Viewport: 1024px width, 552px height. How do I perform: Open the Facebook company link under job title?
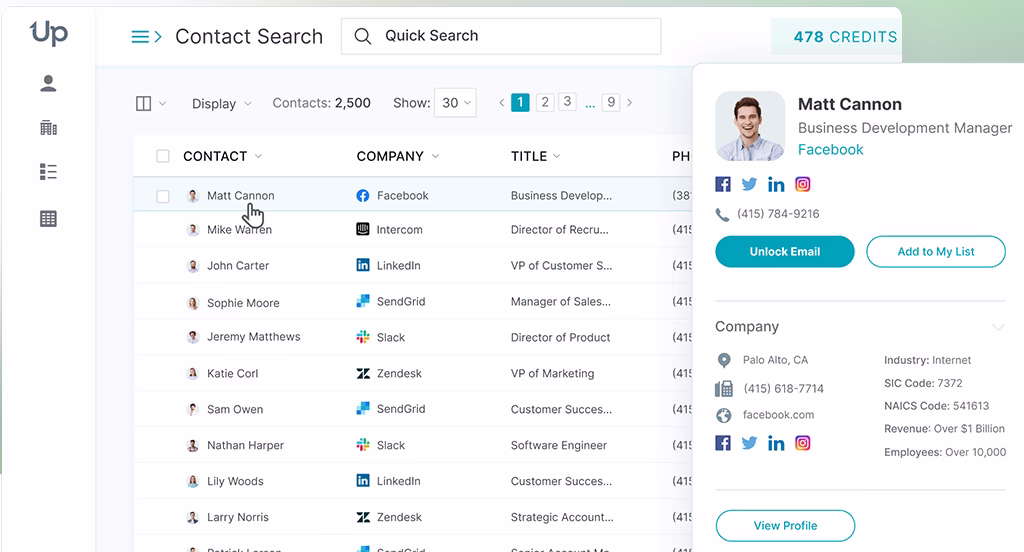tap(830, 150)
